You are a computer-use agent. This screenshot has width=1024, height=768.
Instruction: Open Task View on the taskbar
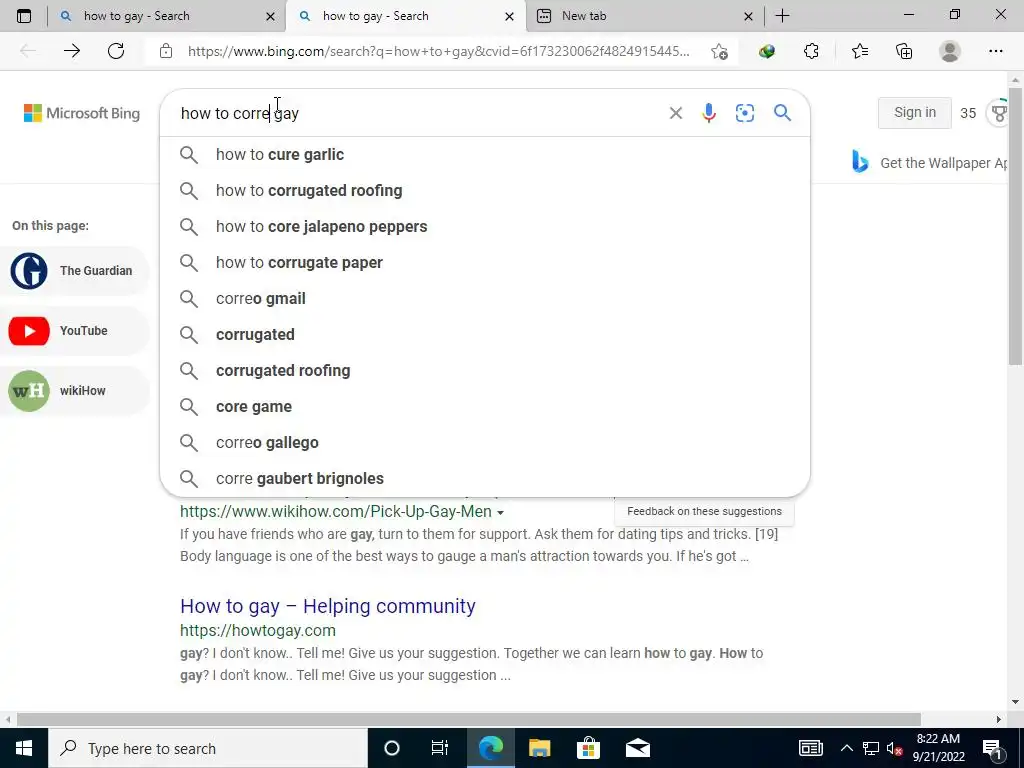click(x=440, y=748)
